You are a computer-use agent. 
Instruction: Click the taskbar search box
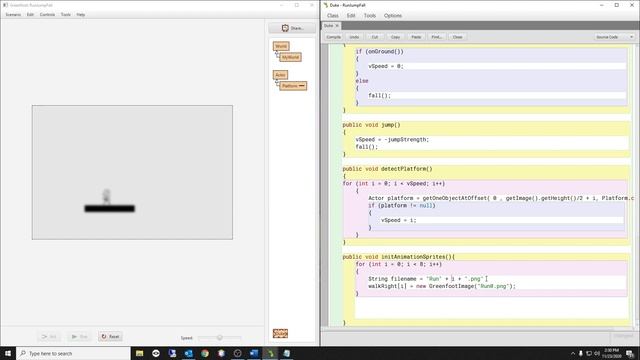pos(73,353)
